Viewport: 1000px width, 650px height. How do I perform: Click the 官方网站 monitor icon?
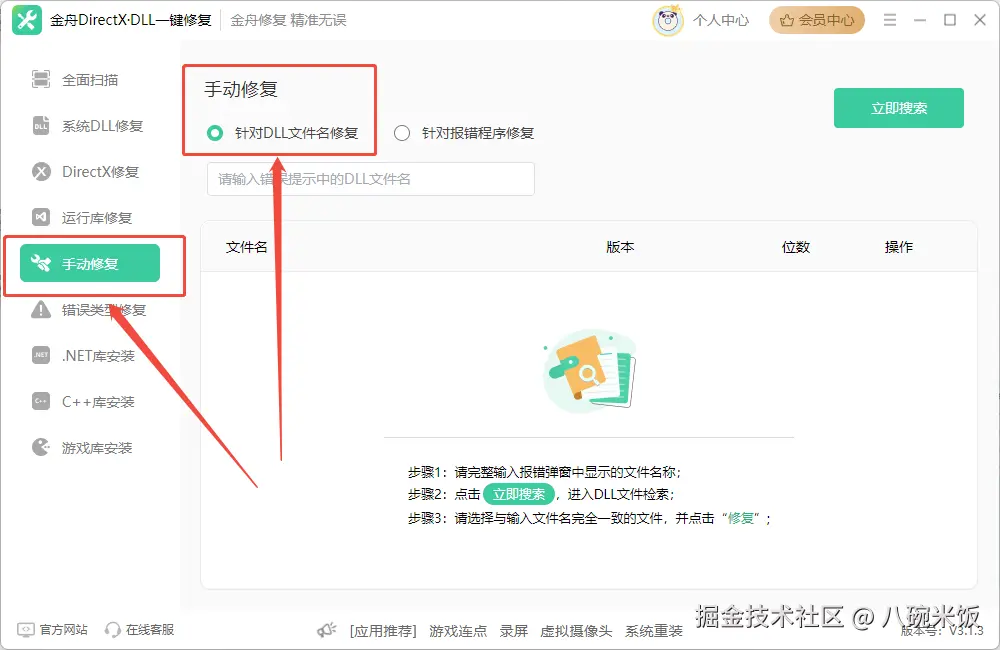(x=26, y=630)
